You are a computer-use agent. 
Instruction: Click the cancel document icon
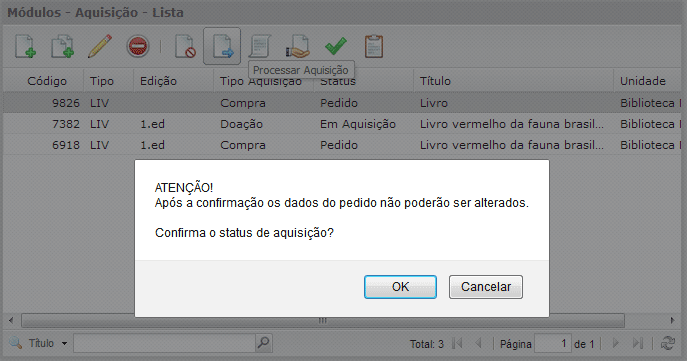185,46
